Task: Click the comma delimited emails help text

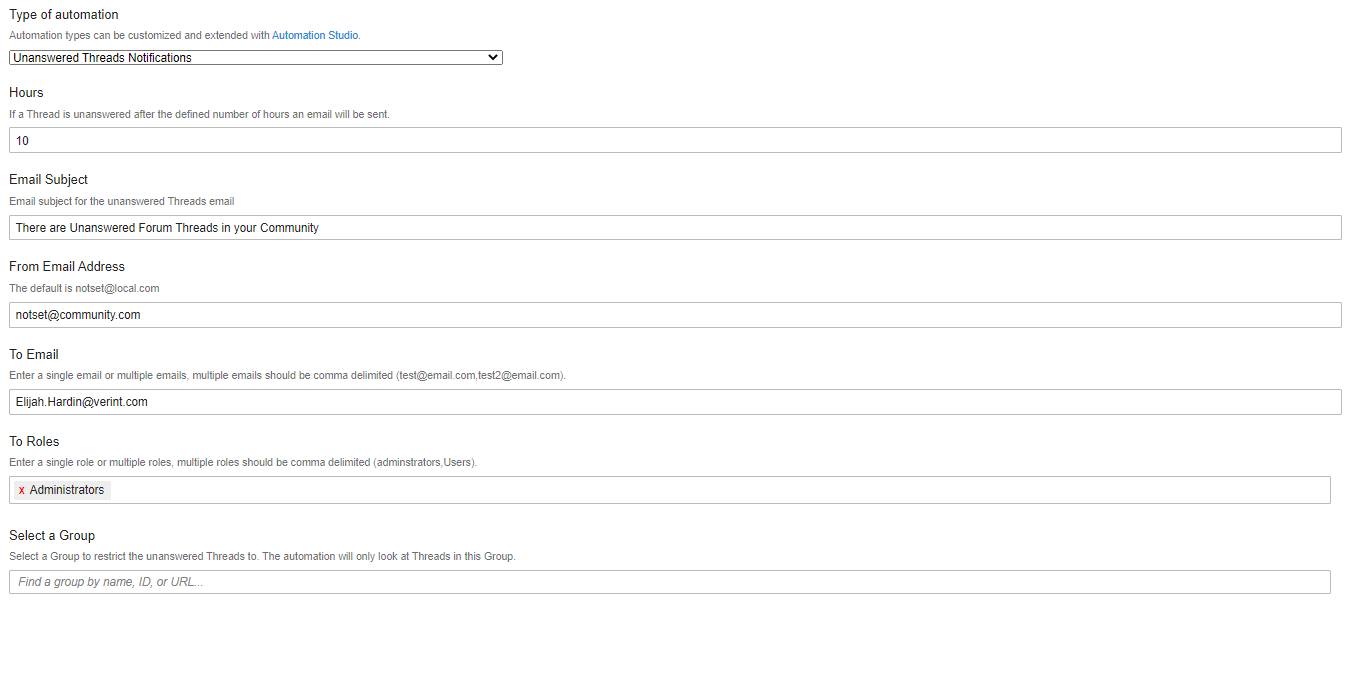Action: 288,375
